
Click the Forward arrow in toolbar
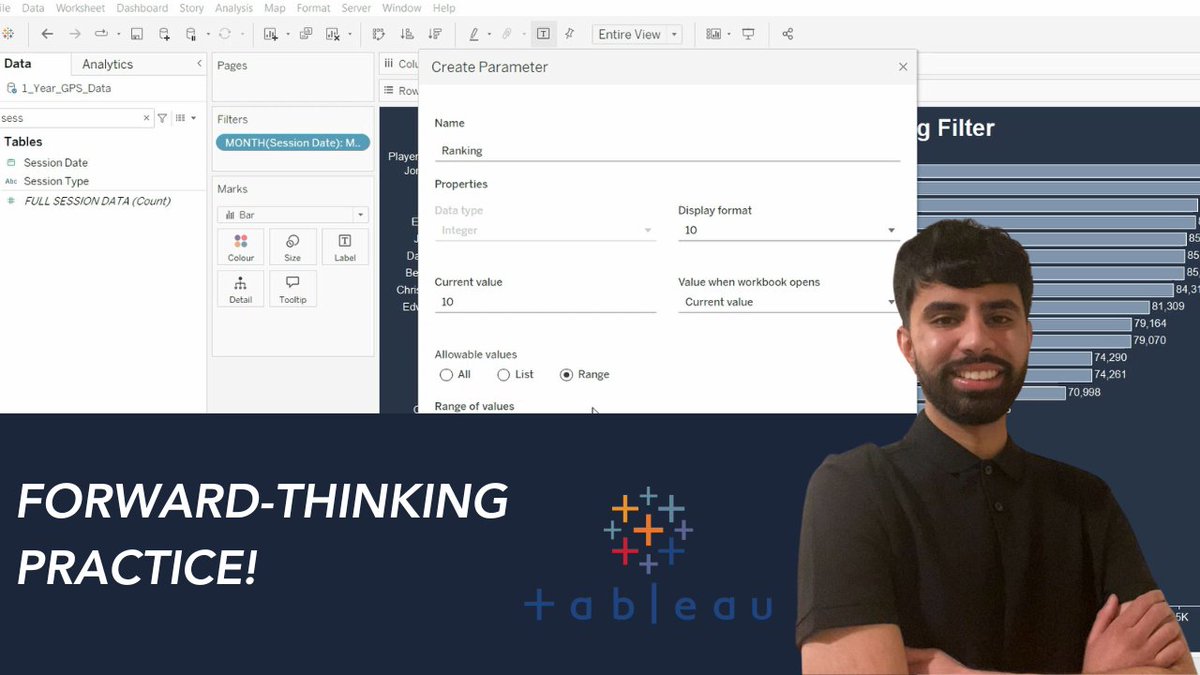(75, 34)
